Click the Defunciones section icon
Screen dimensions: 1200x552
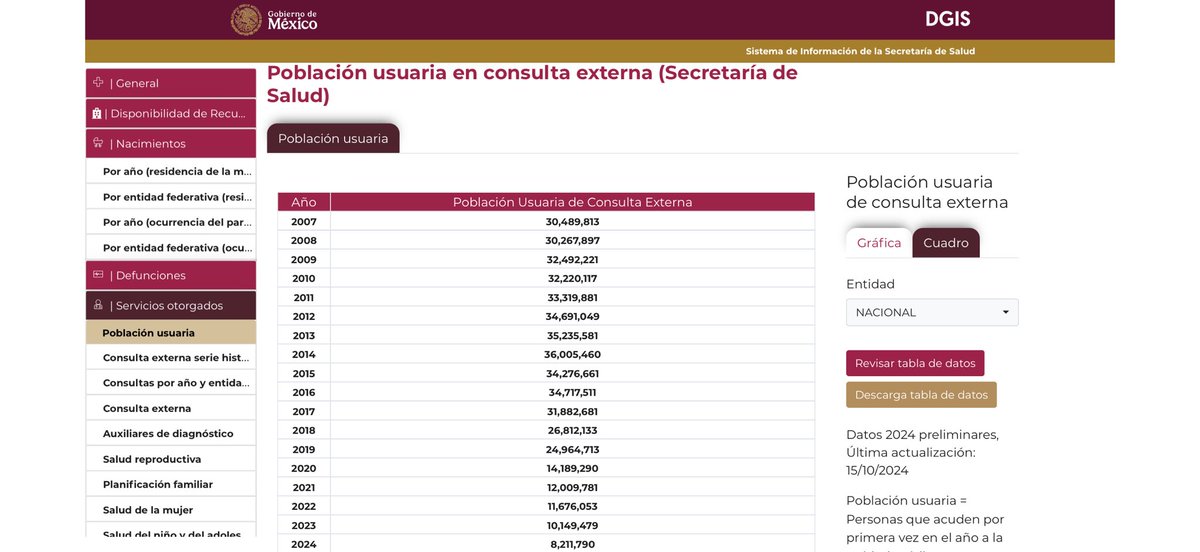(x=98, y=274)
